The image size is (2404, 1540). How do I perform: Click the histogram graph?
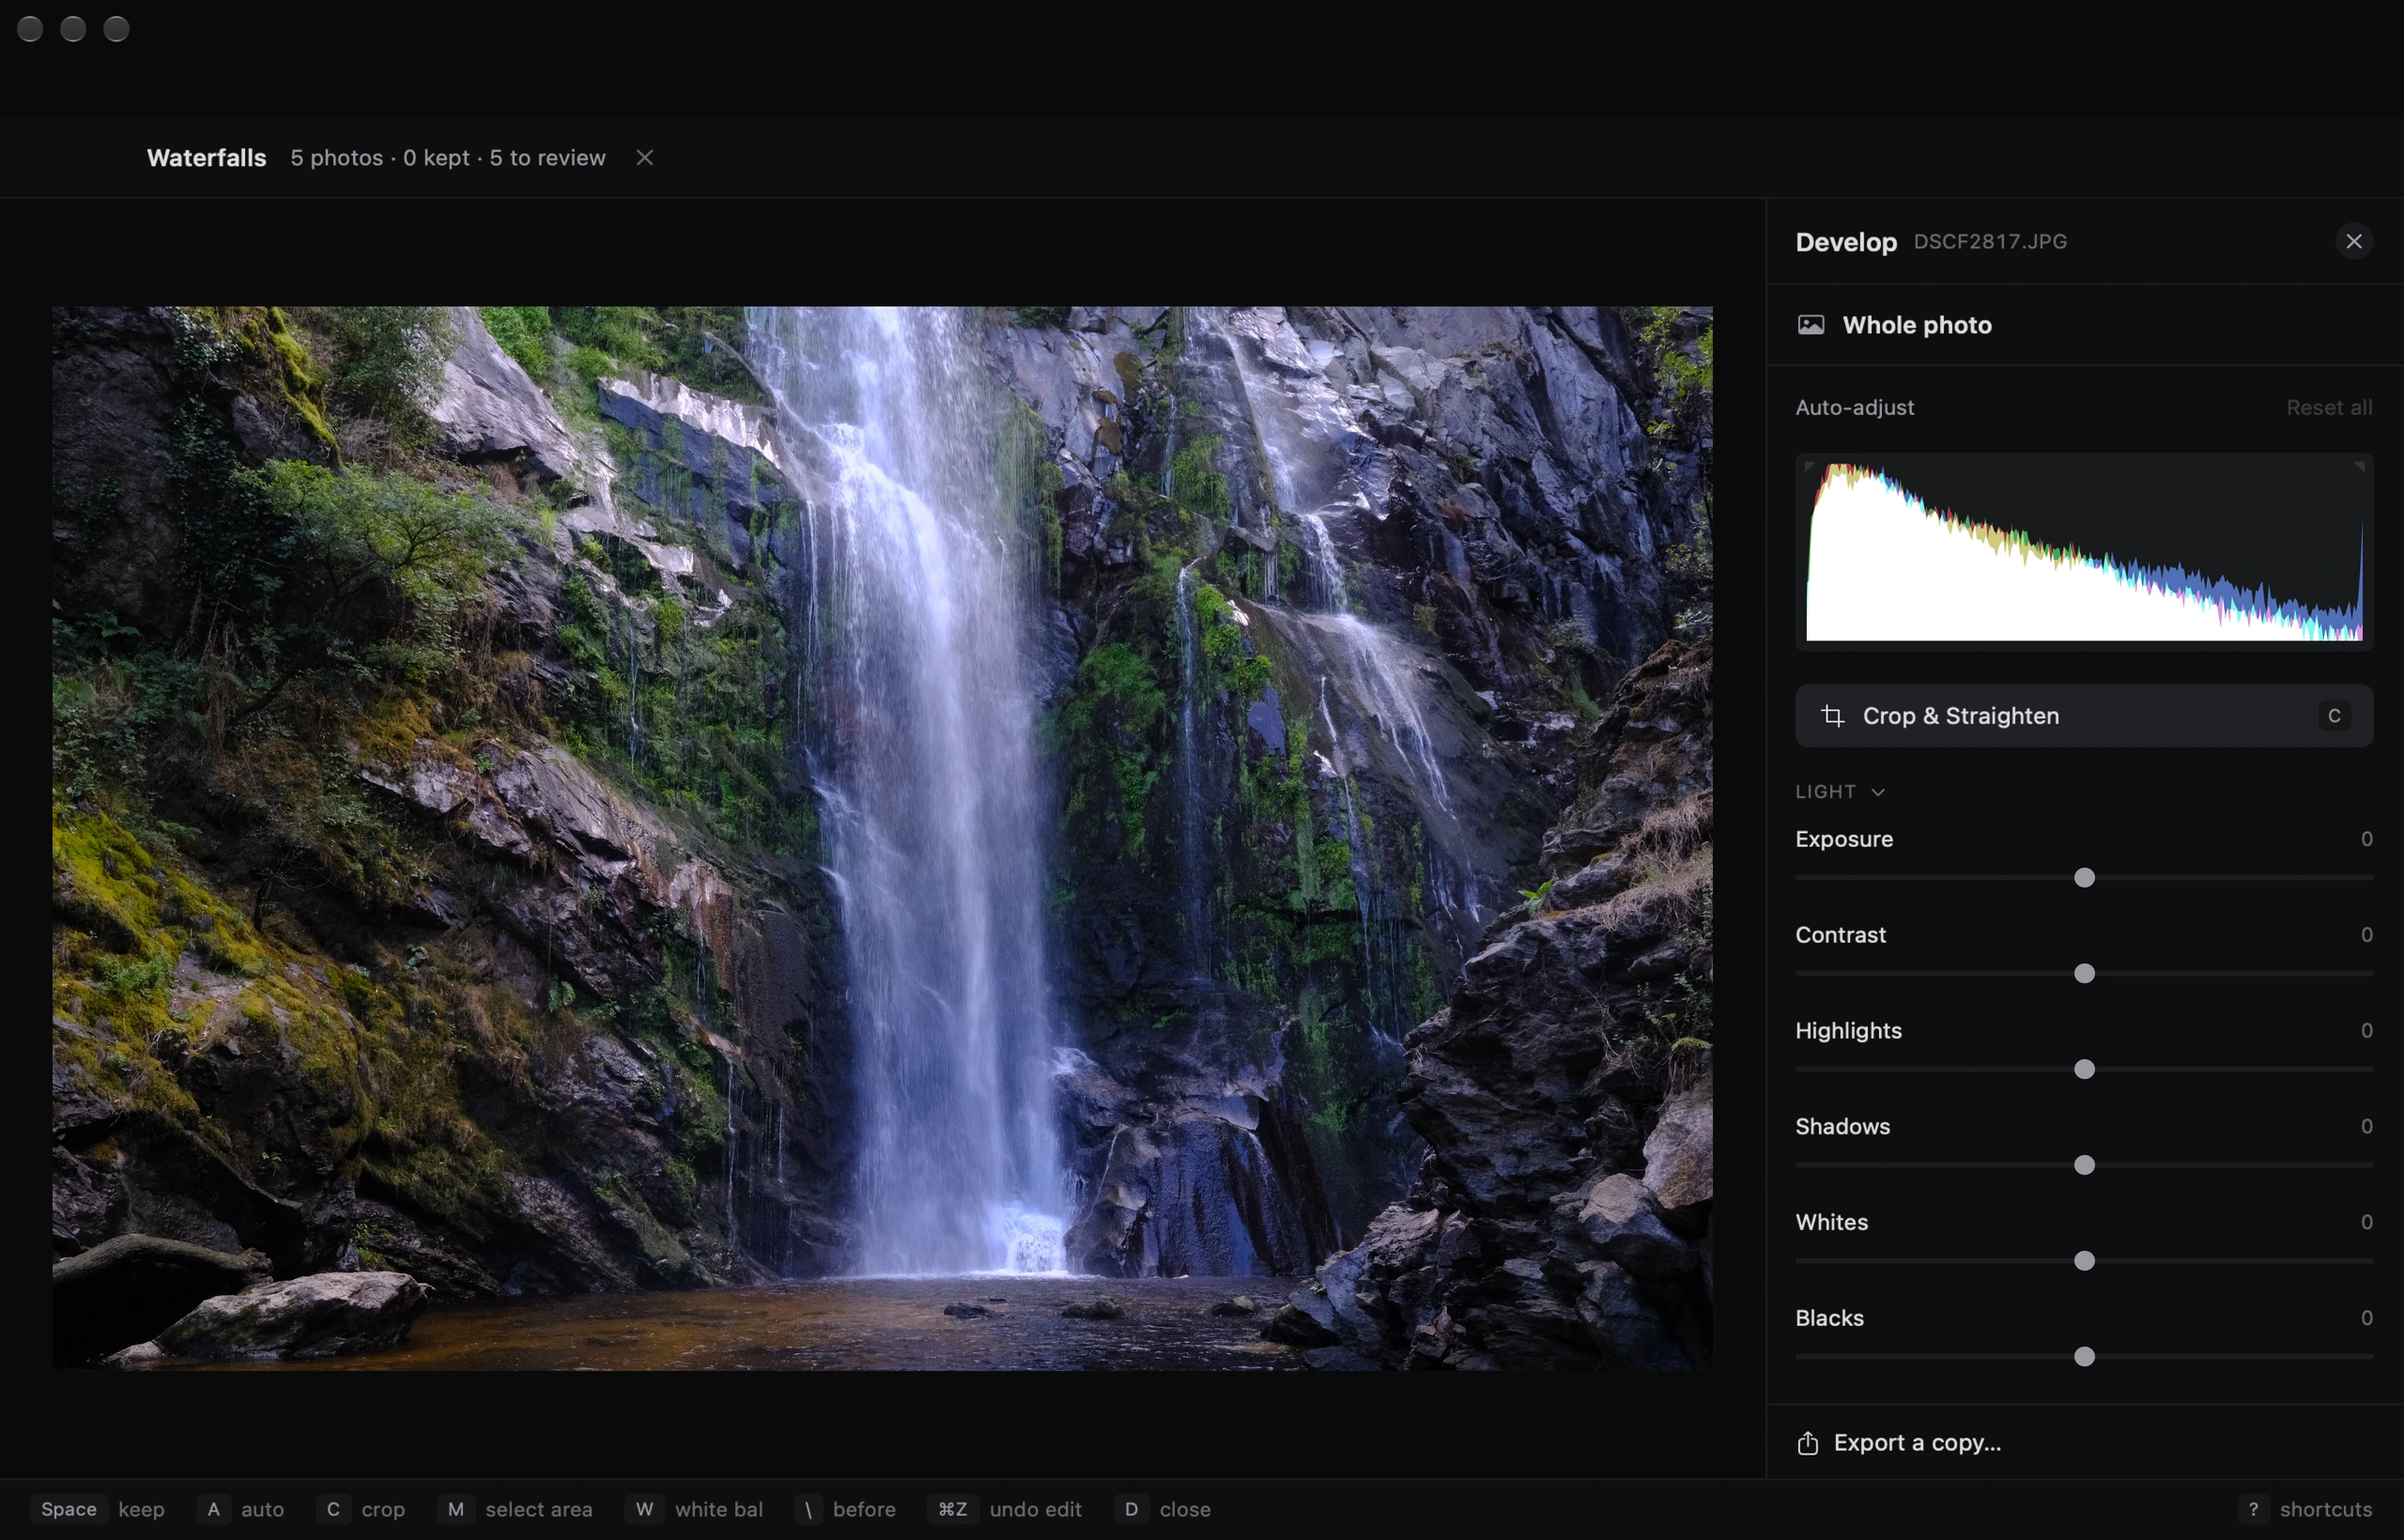[x=2084, y=552]
